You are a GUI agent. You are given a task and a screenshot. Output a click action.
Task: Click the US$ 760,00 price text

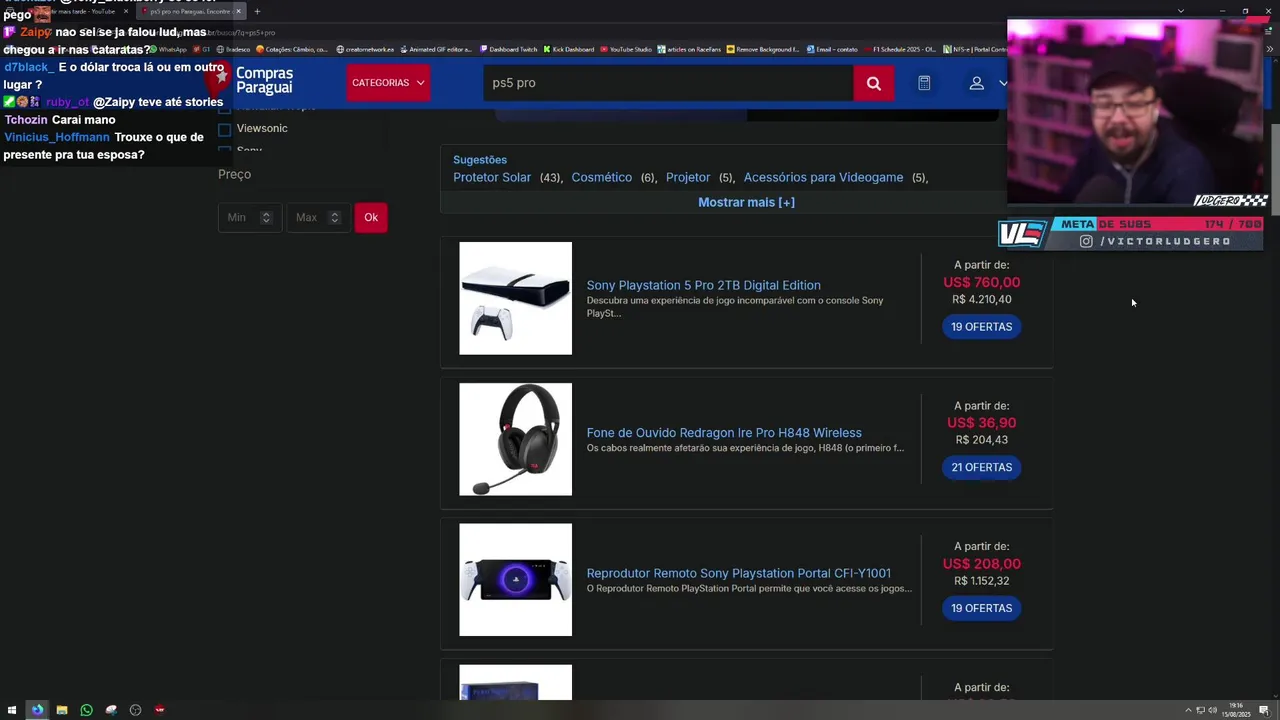[981, 282]
